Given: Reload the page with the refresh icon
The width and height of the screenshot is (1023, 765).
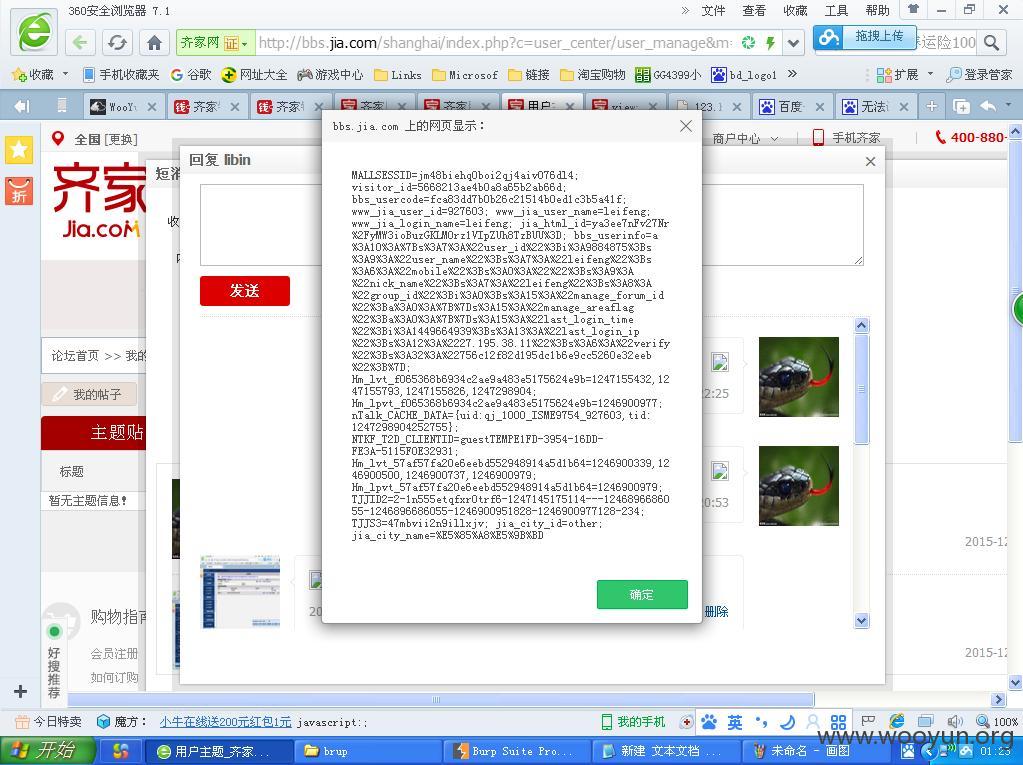Looking at the screenshot, I should pos(117,43).
